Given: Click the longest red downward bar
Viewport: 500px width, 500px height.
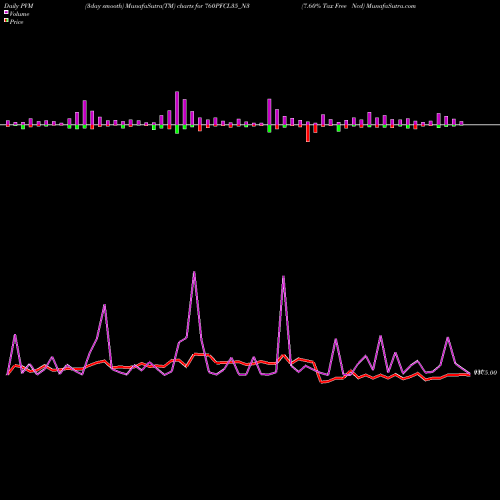Looking at the screenshot, I should [308, 133].
